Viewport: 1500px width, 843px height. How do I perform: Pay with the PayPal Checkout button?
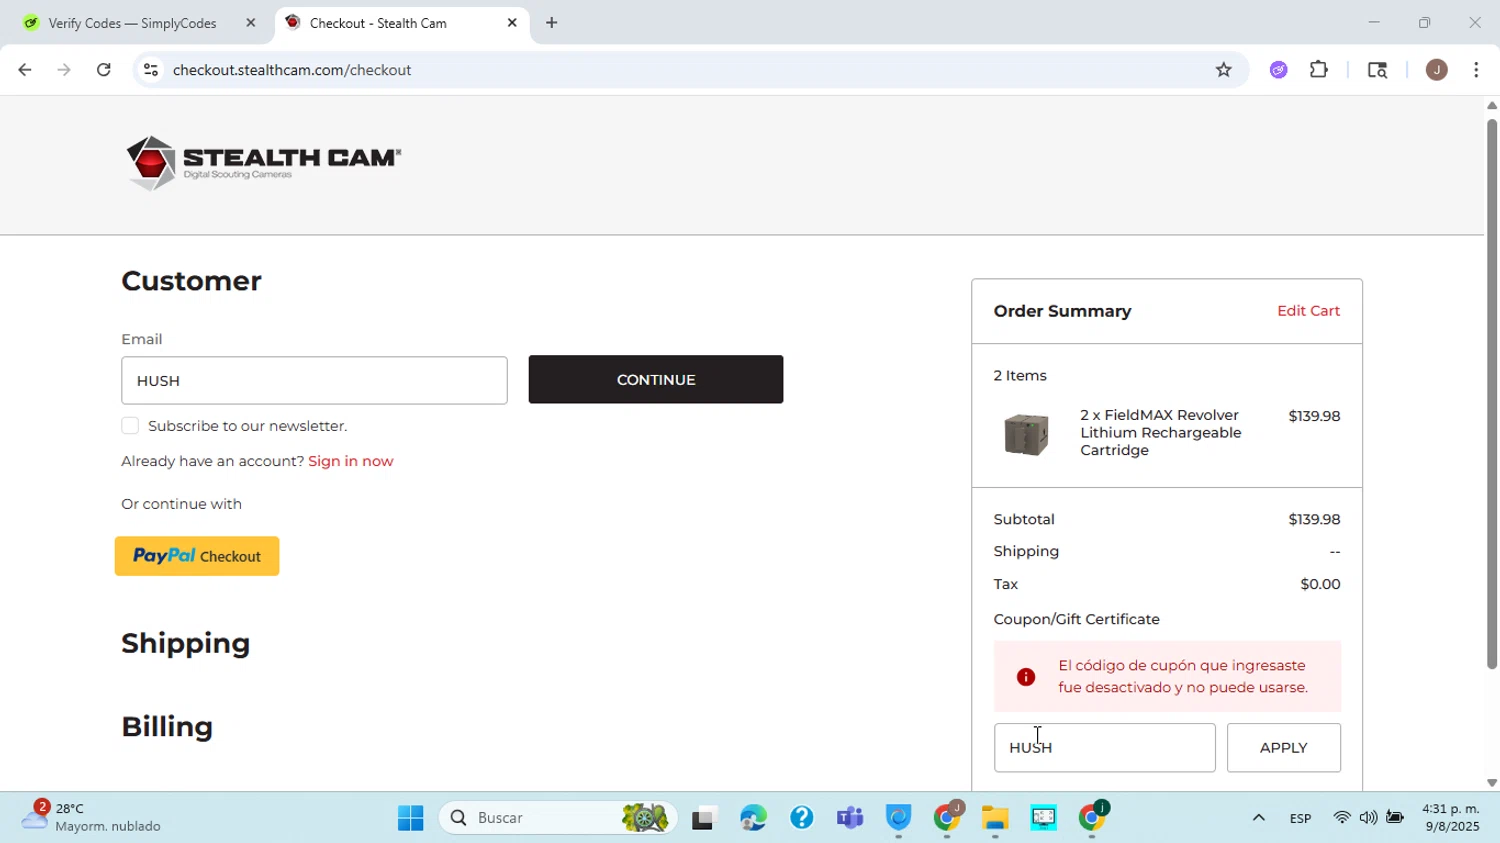coord(197,556)
